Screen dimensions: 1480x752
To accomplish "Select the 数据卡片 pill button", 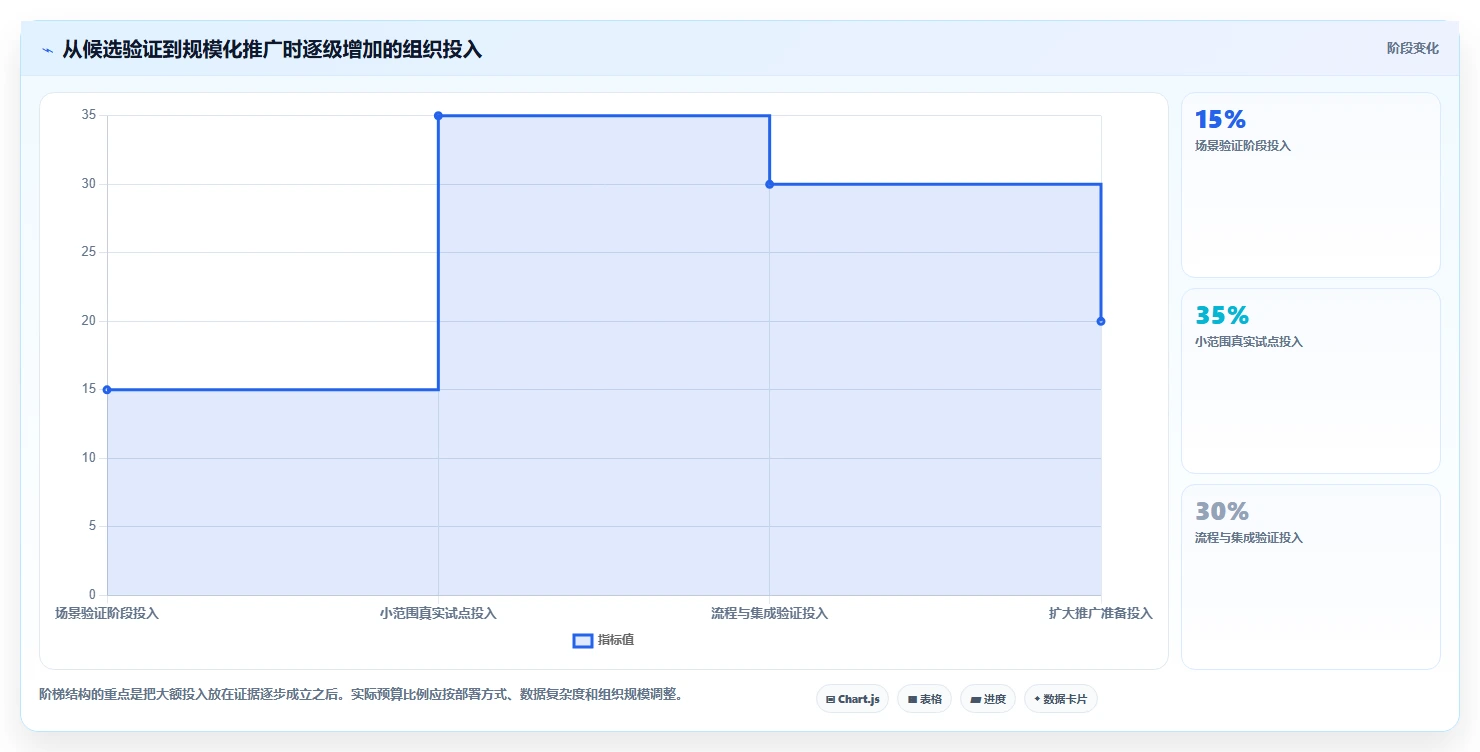I will 1060,699.
